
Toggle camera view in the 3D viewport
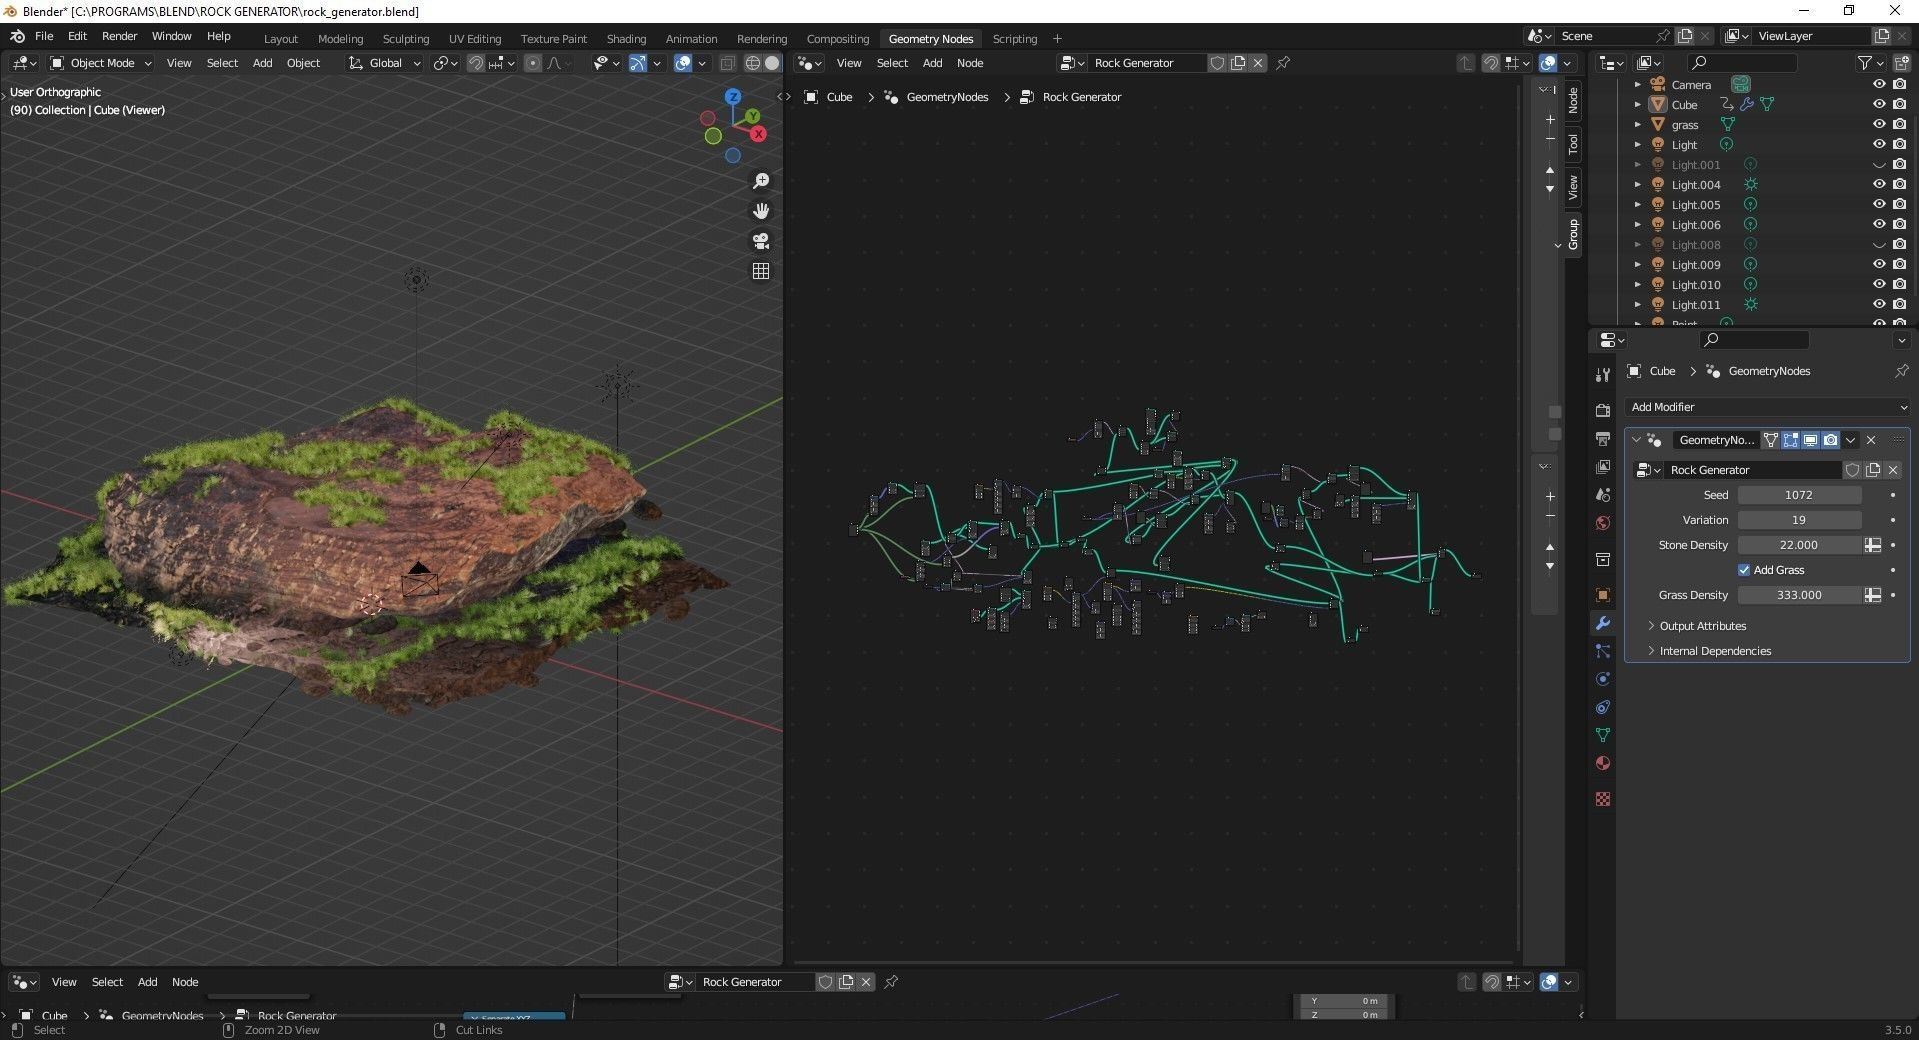(761, 241)
